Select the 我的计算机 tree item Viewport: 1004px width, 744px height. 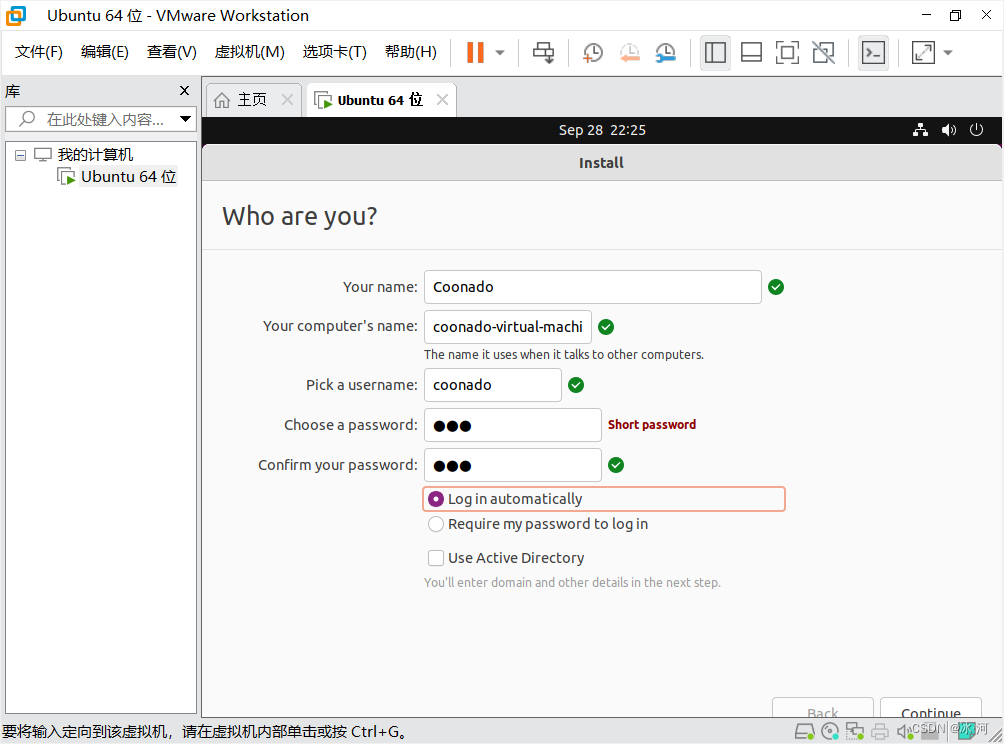pos(95,154)
